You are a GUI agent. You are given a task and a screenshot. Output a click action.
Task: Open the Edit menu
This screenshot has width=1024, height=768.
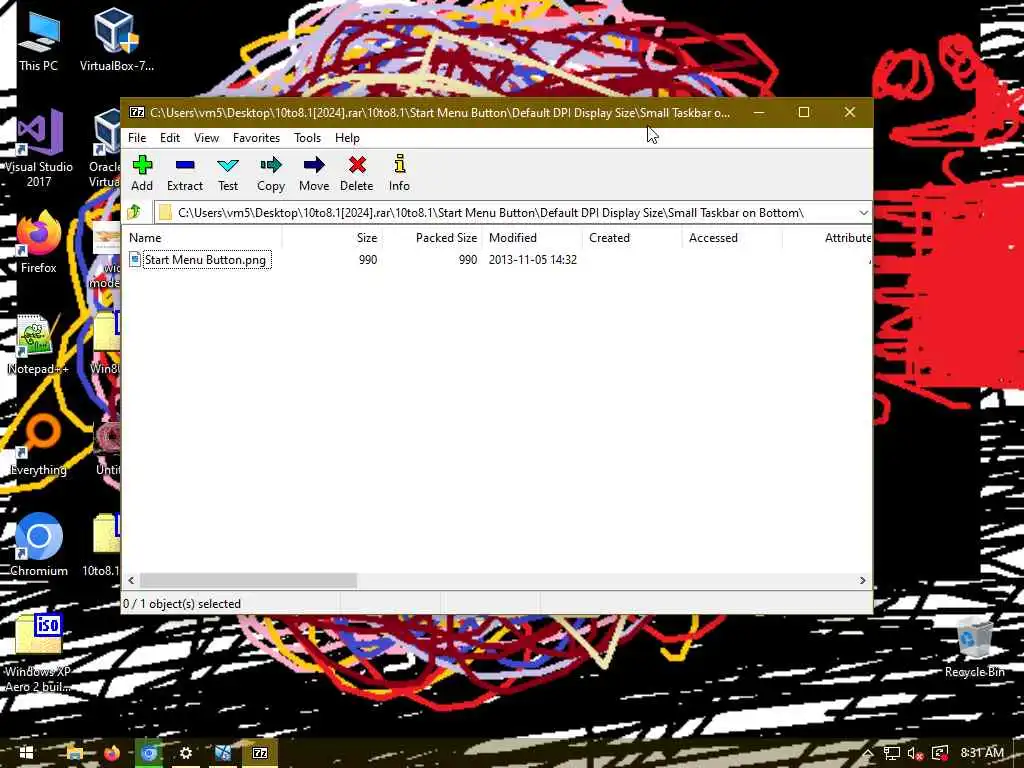click(170, 138)
